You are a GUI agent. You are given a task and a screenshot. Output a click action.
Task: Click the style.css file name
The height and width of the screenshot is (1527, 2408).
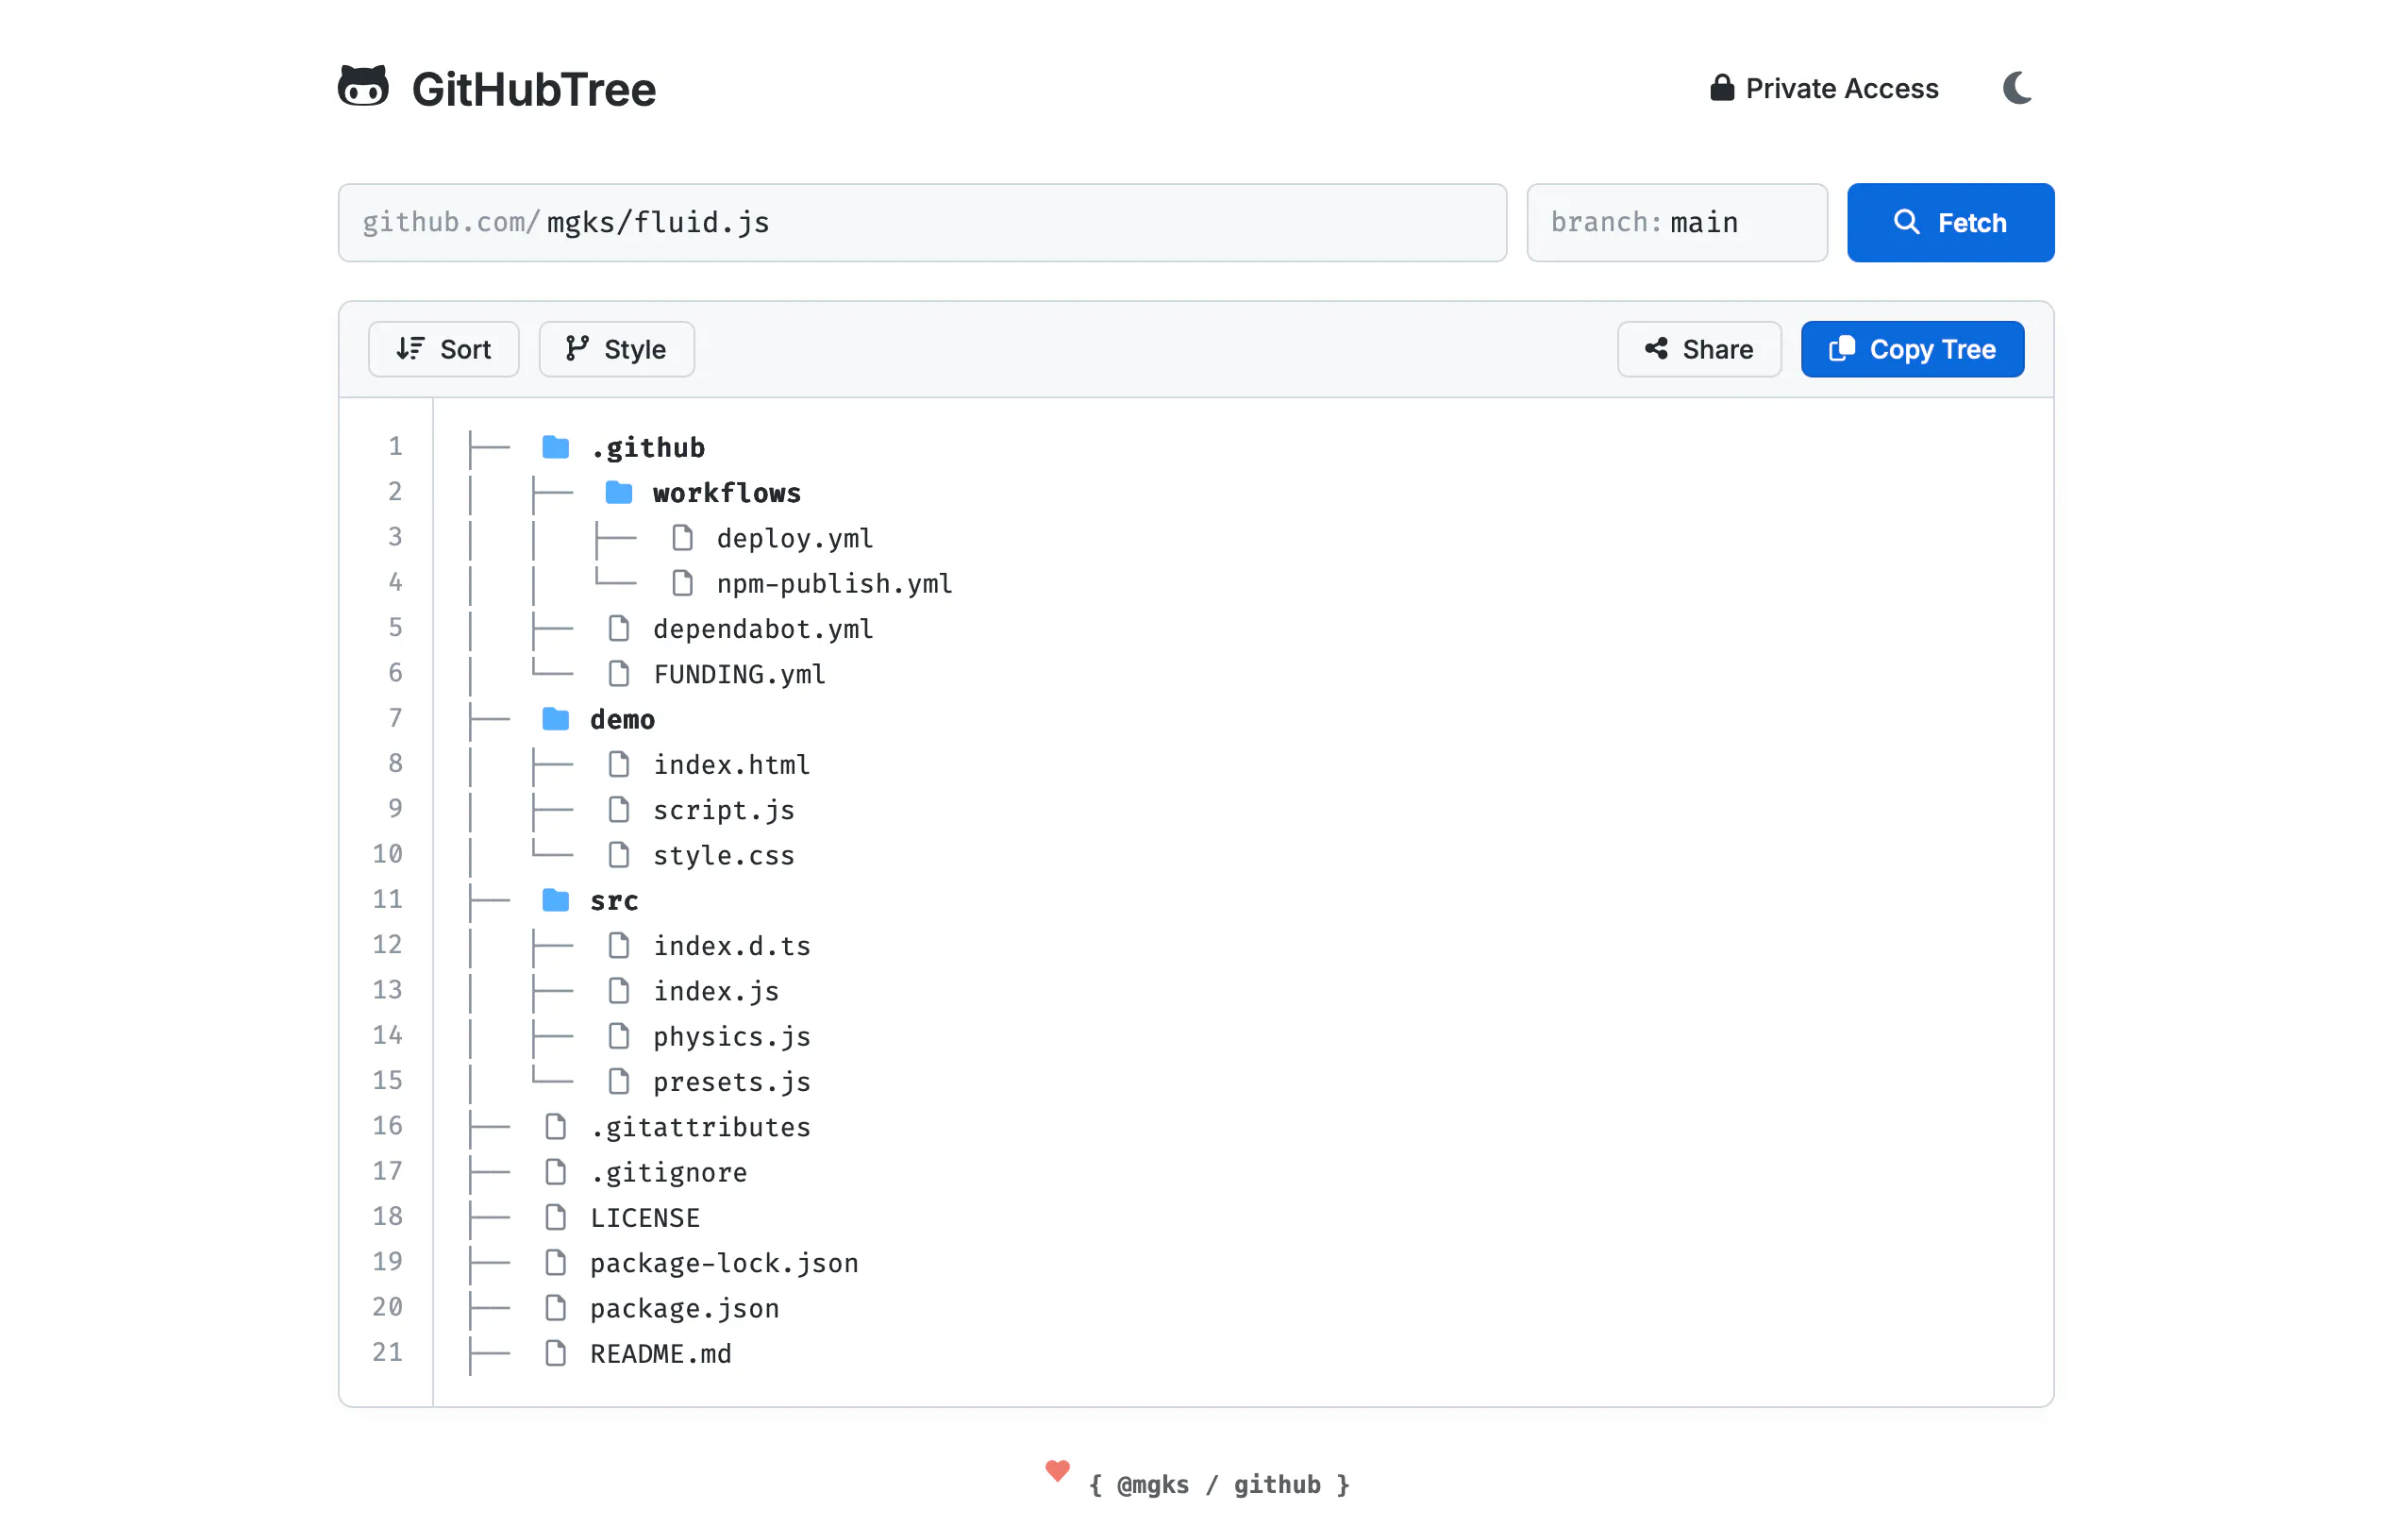pyautogui.click(x=724, y=855)
